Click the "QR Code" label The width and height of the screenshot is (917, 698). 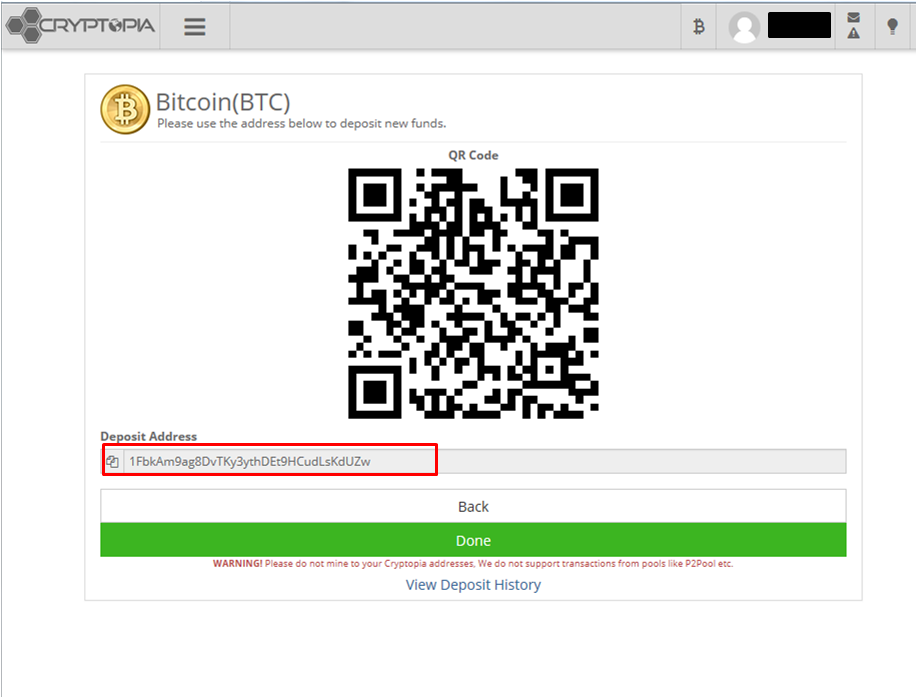click(473, 155)
